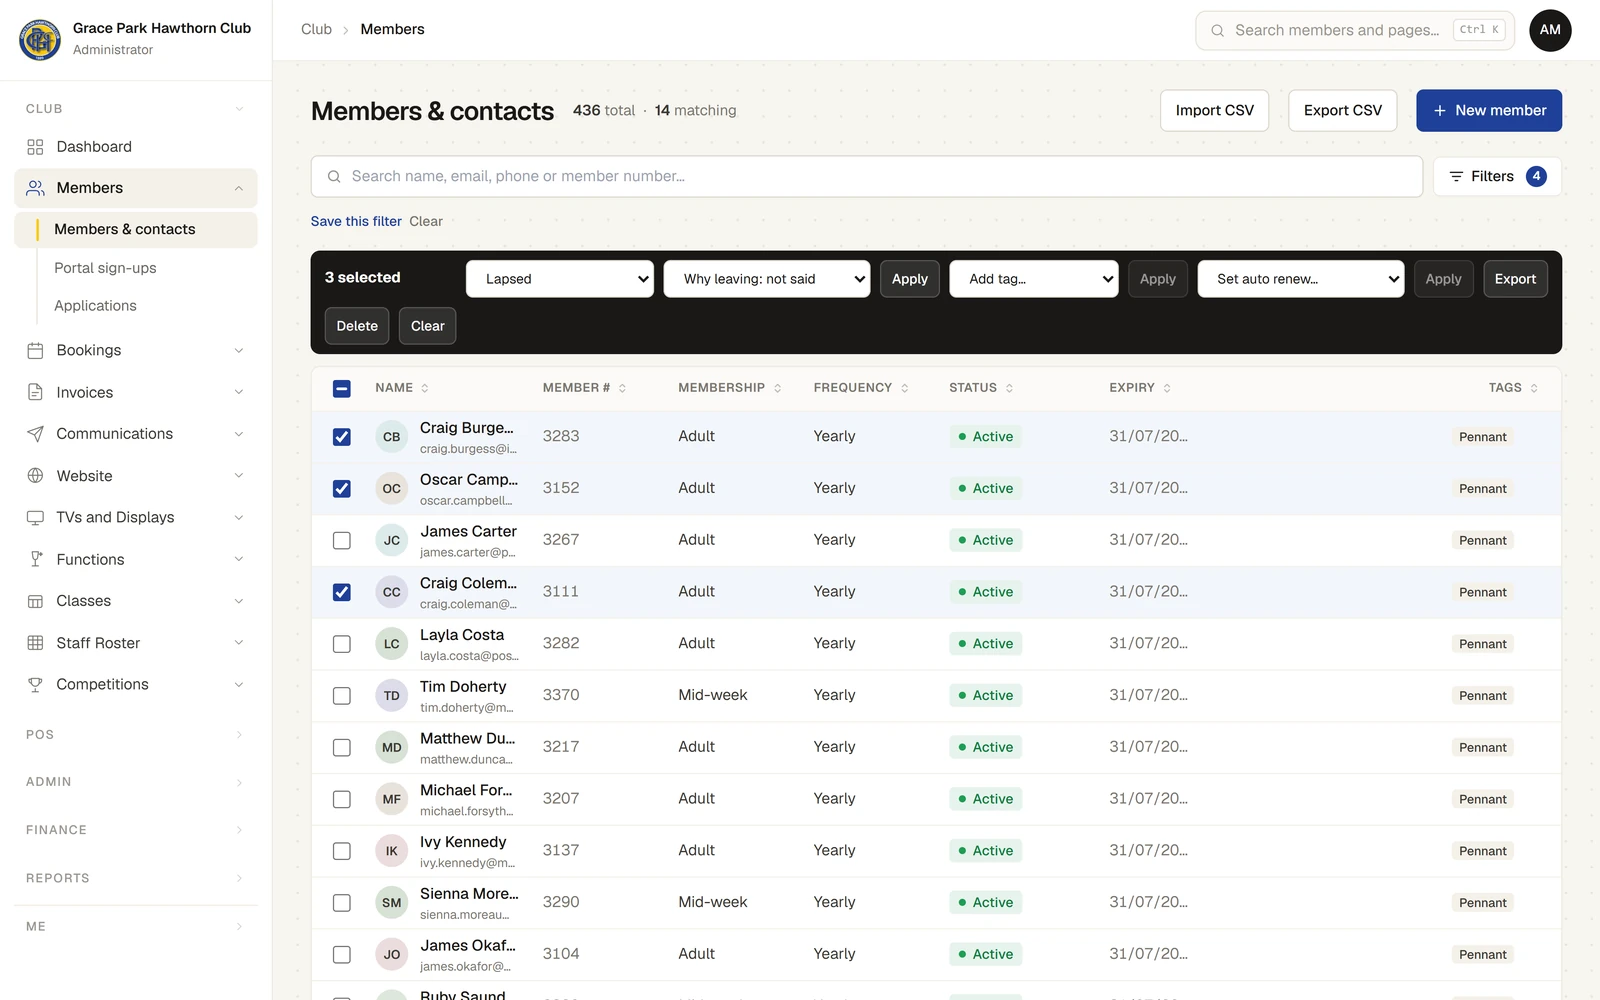Click the TD avatar for Tim Doherty
The image size is (1600, 1000).
click(x=391, y=696)
